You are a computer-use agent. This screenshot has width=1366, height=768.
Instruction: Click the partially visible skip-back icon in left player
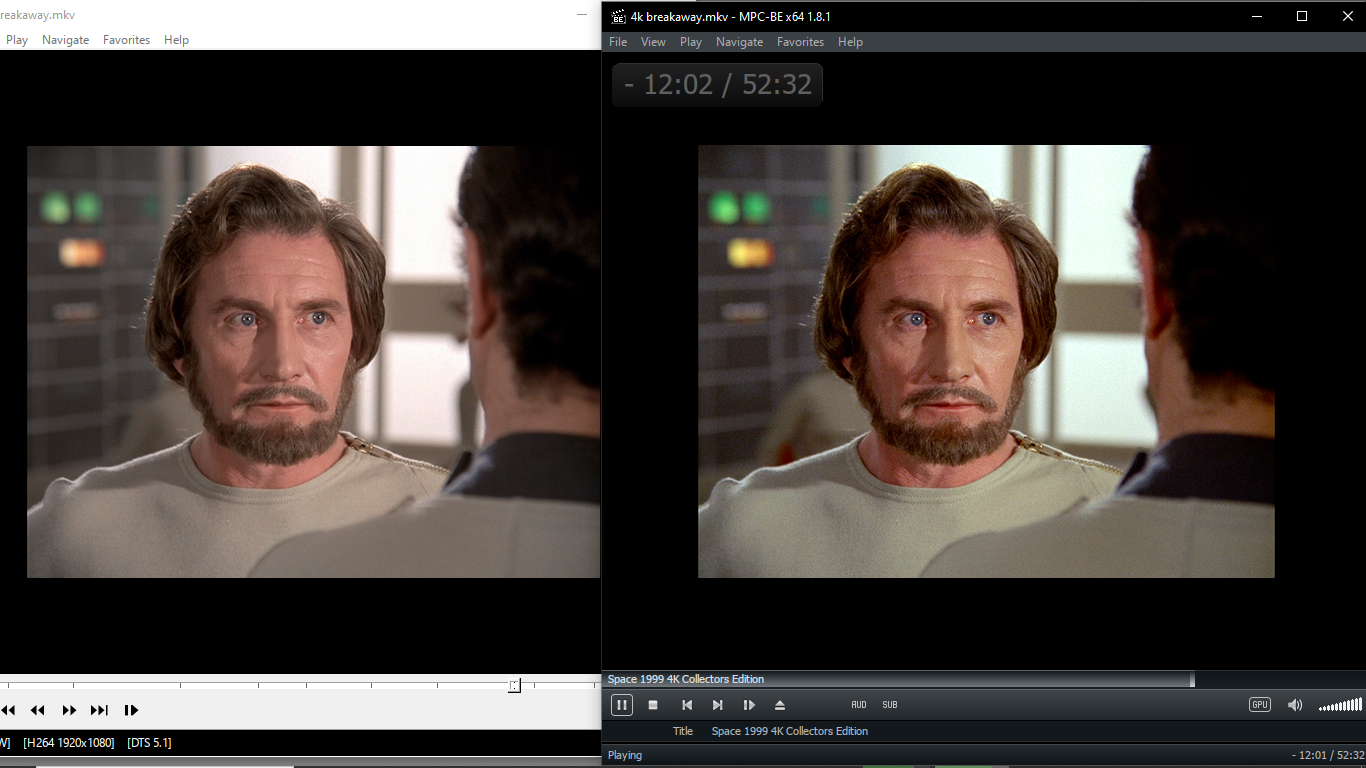[x=8, y=710]
